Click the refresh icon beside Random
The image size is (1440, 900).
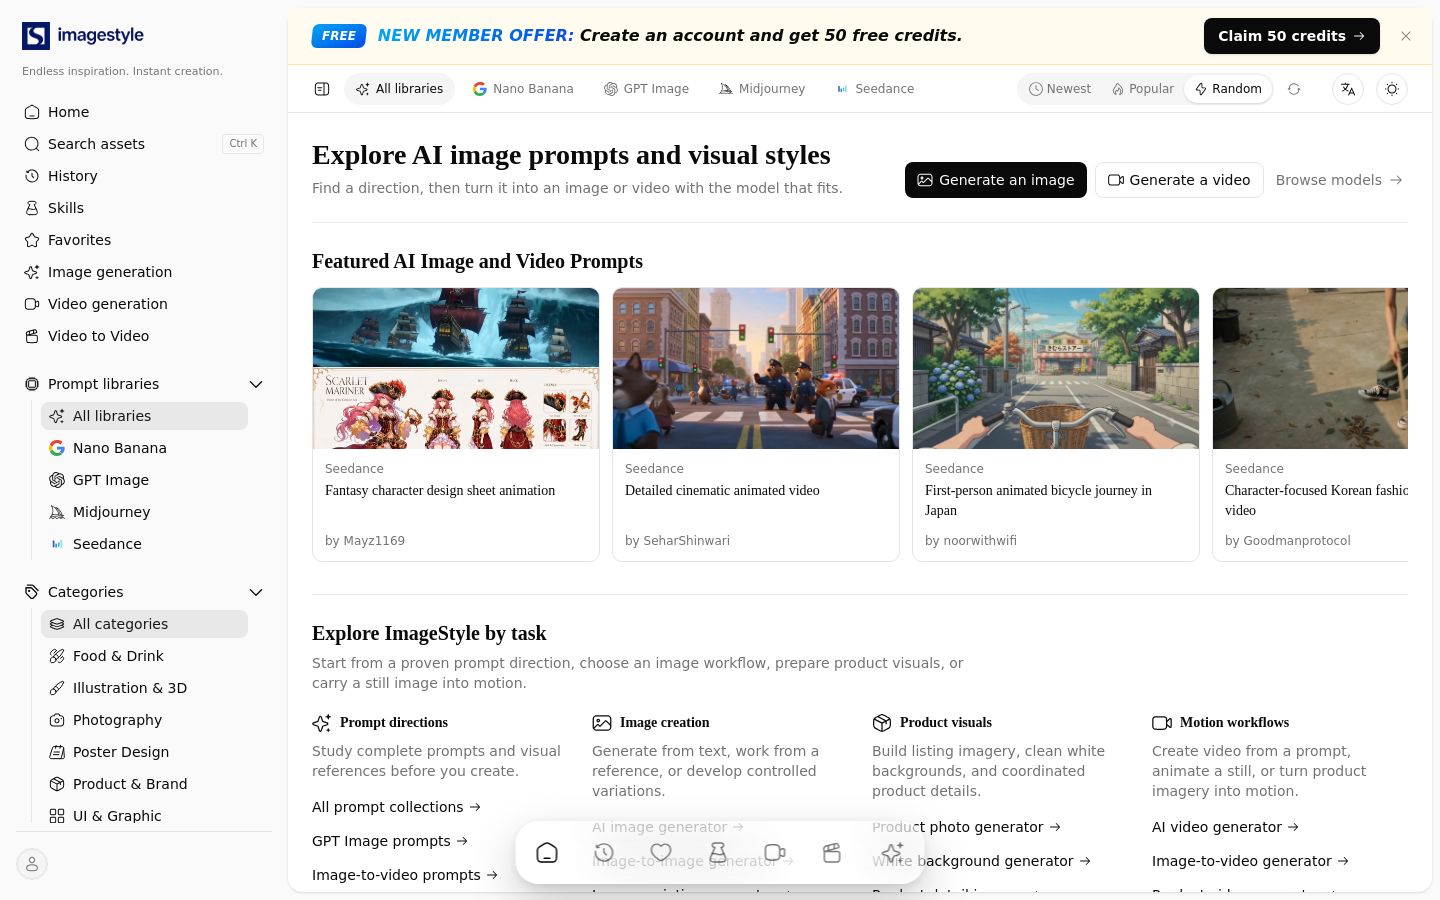click(1294, 89)
